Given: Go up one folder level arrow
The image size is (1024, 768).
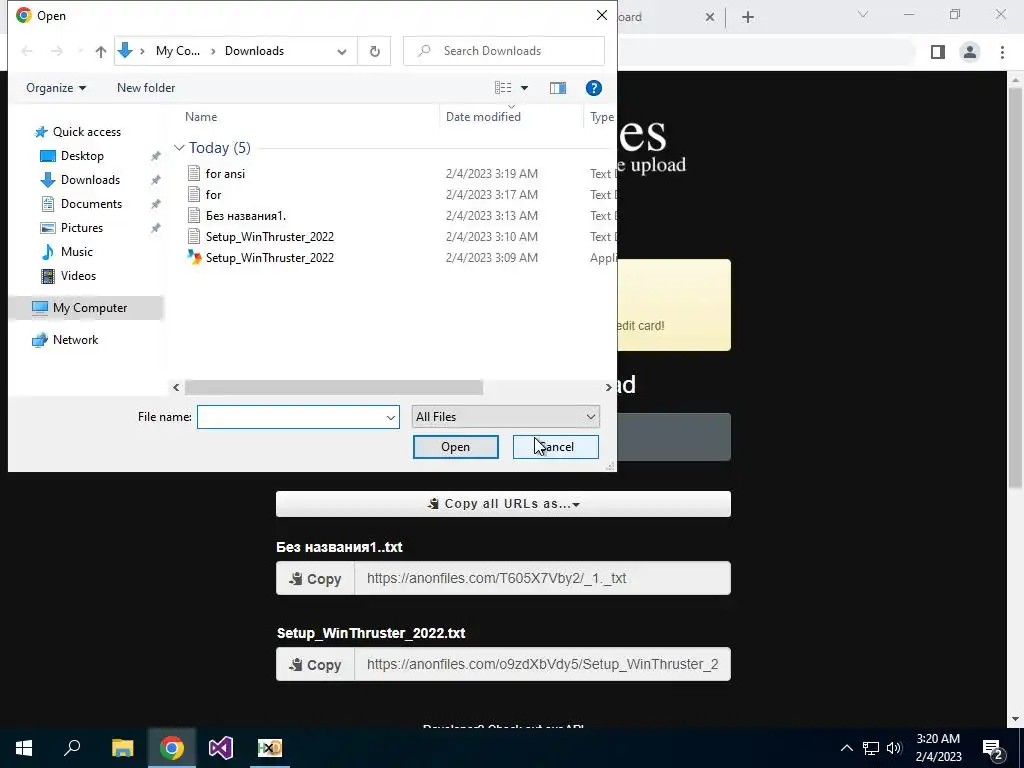Looking at the screenshot, I should (101, 52).
